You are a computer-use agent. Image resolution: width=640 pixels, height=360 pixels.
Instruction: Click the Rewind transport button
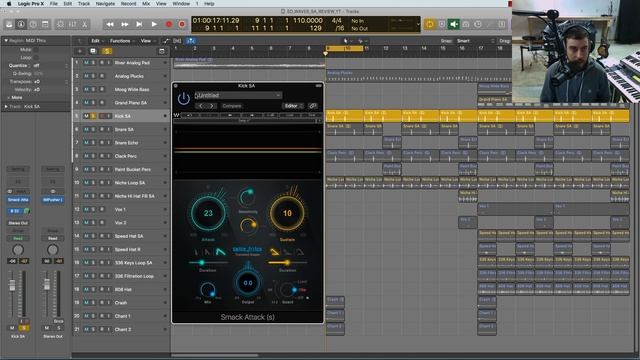(110, 24)
